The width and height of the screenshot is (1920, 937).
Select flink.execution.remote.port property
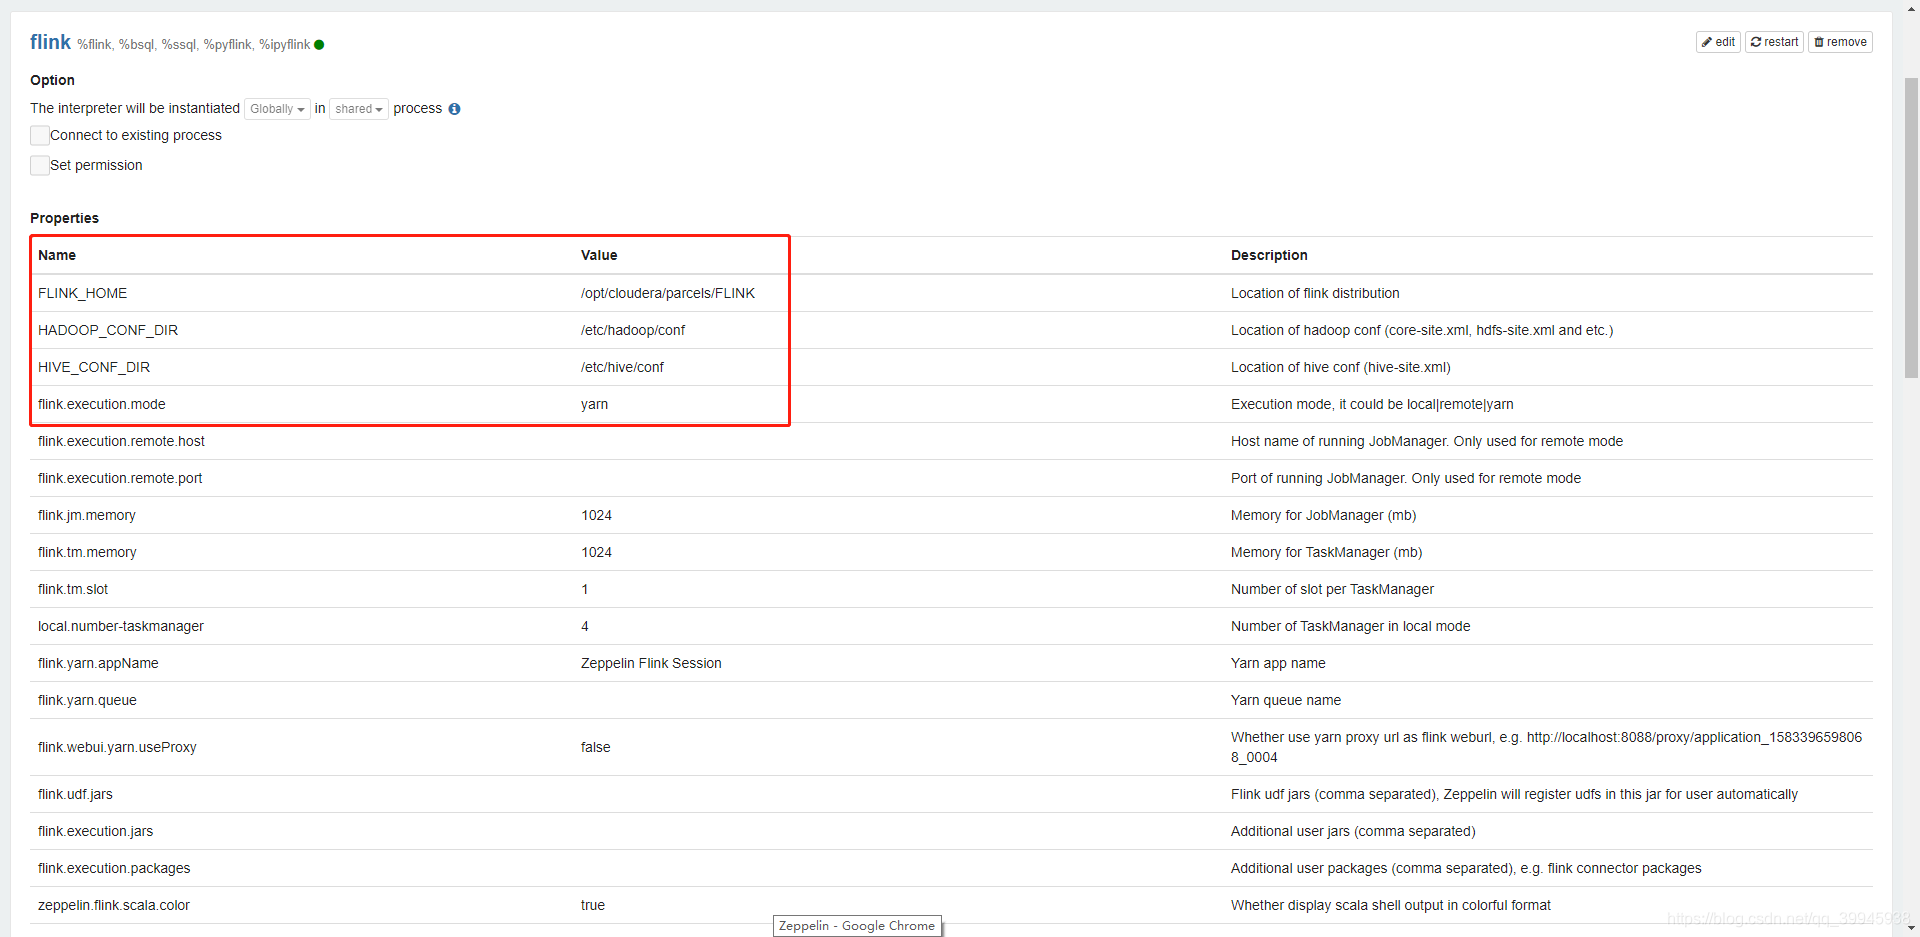(120, 478)
